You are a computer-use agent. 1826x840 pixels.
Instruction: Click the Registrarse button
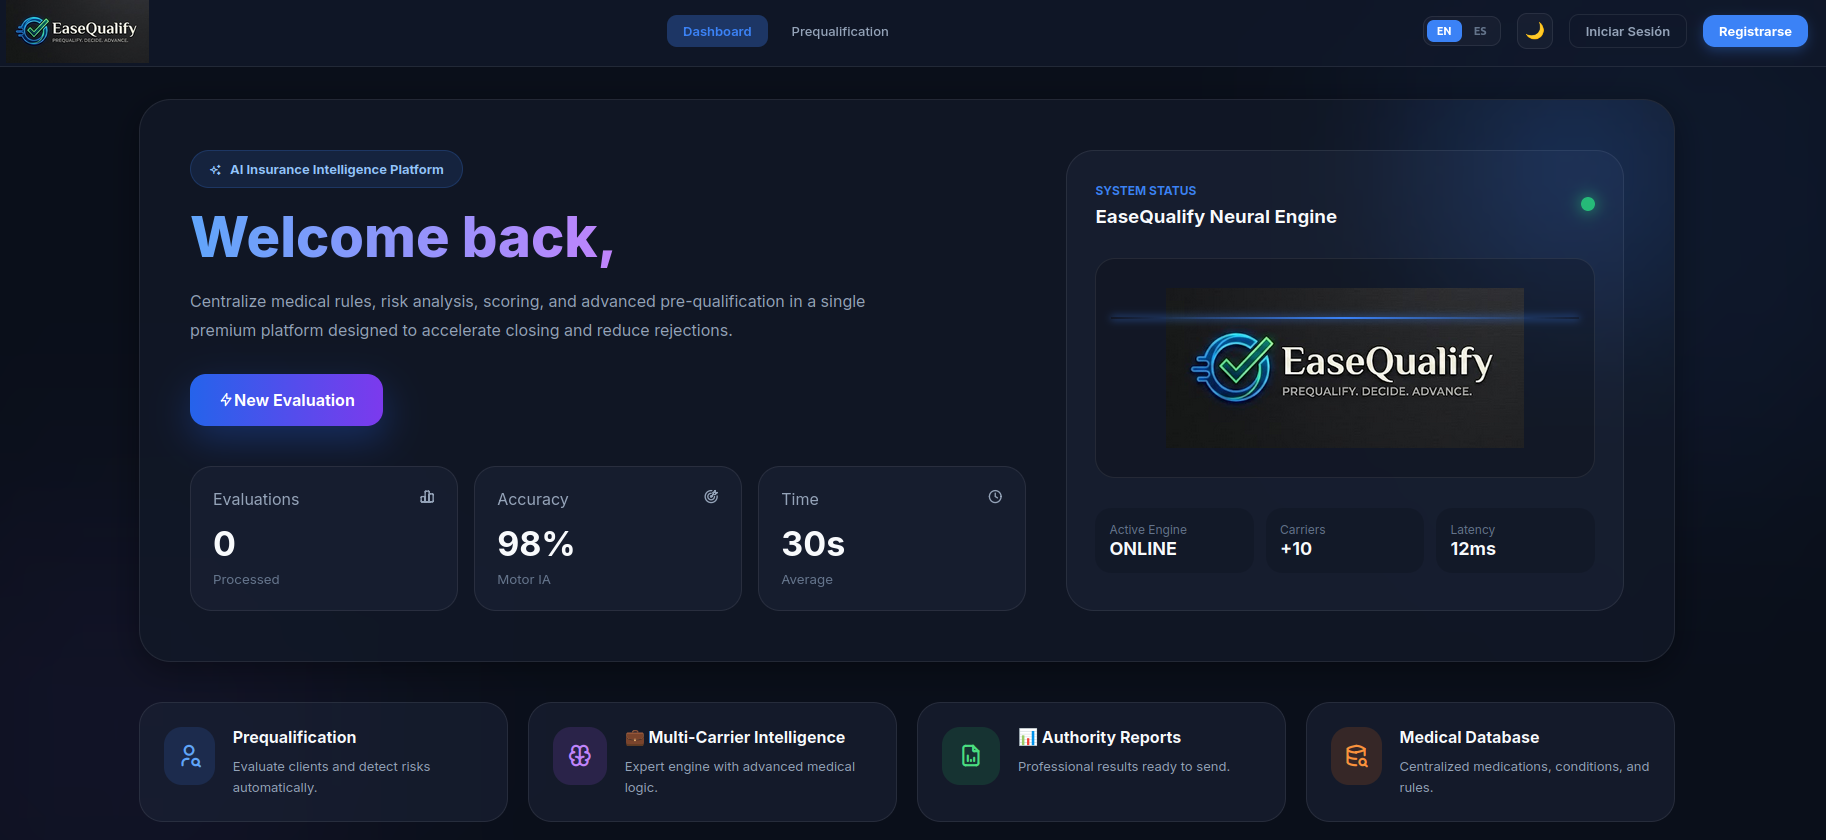click(1755, 31)
